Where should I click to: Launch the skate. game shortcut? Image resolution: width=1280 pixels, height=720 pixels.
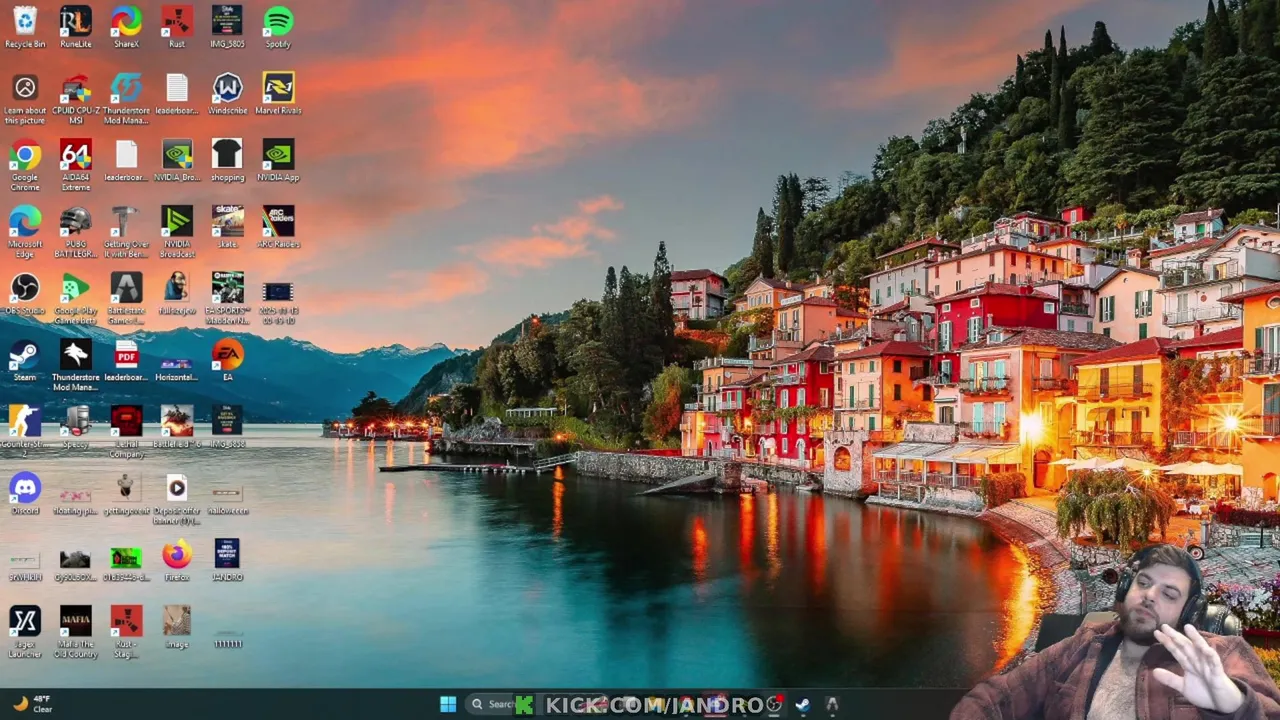click(227, 226)
